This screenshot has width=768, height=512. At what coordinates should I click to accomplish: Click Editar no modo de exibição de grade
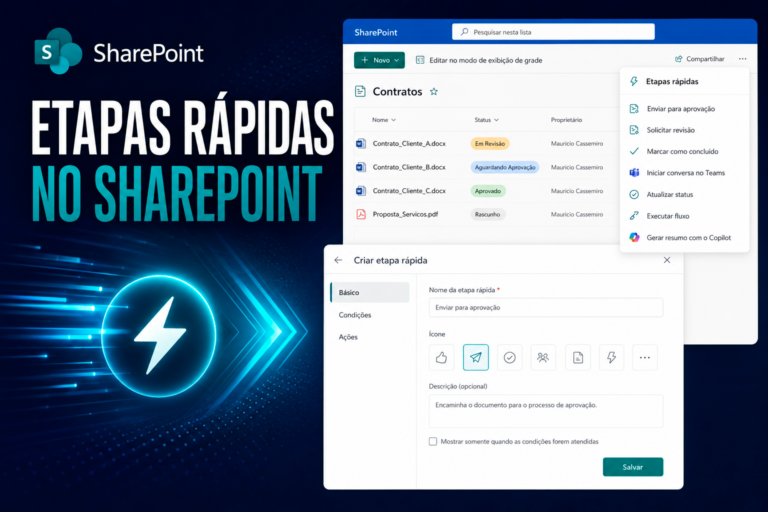point(485,60)
